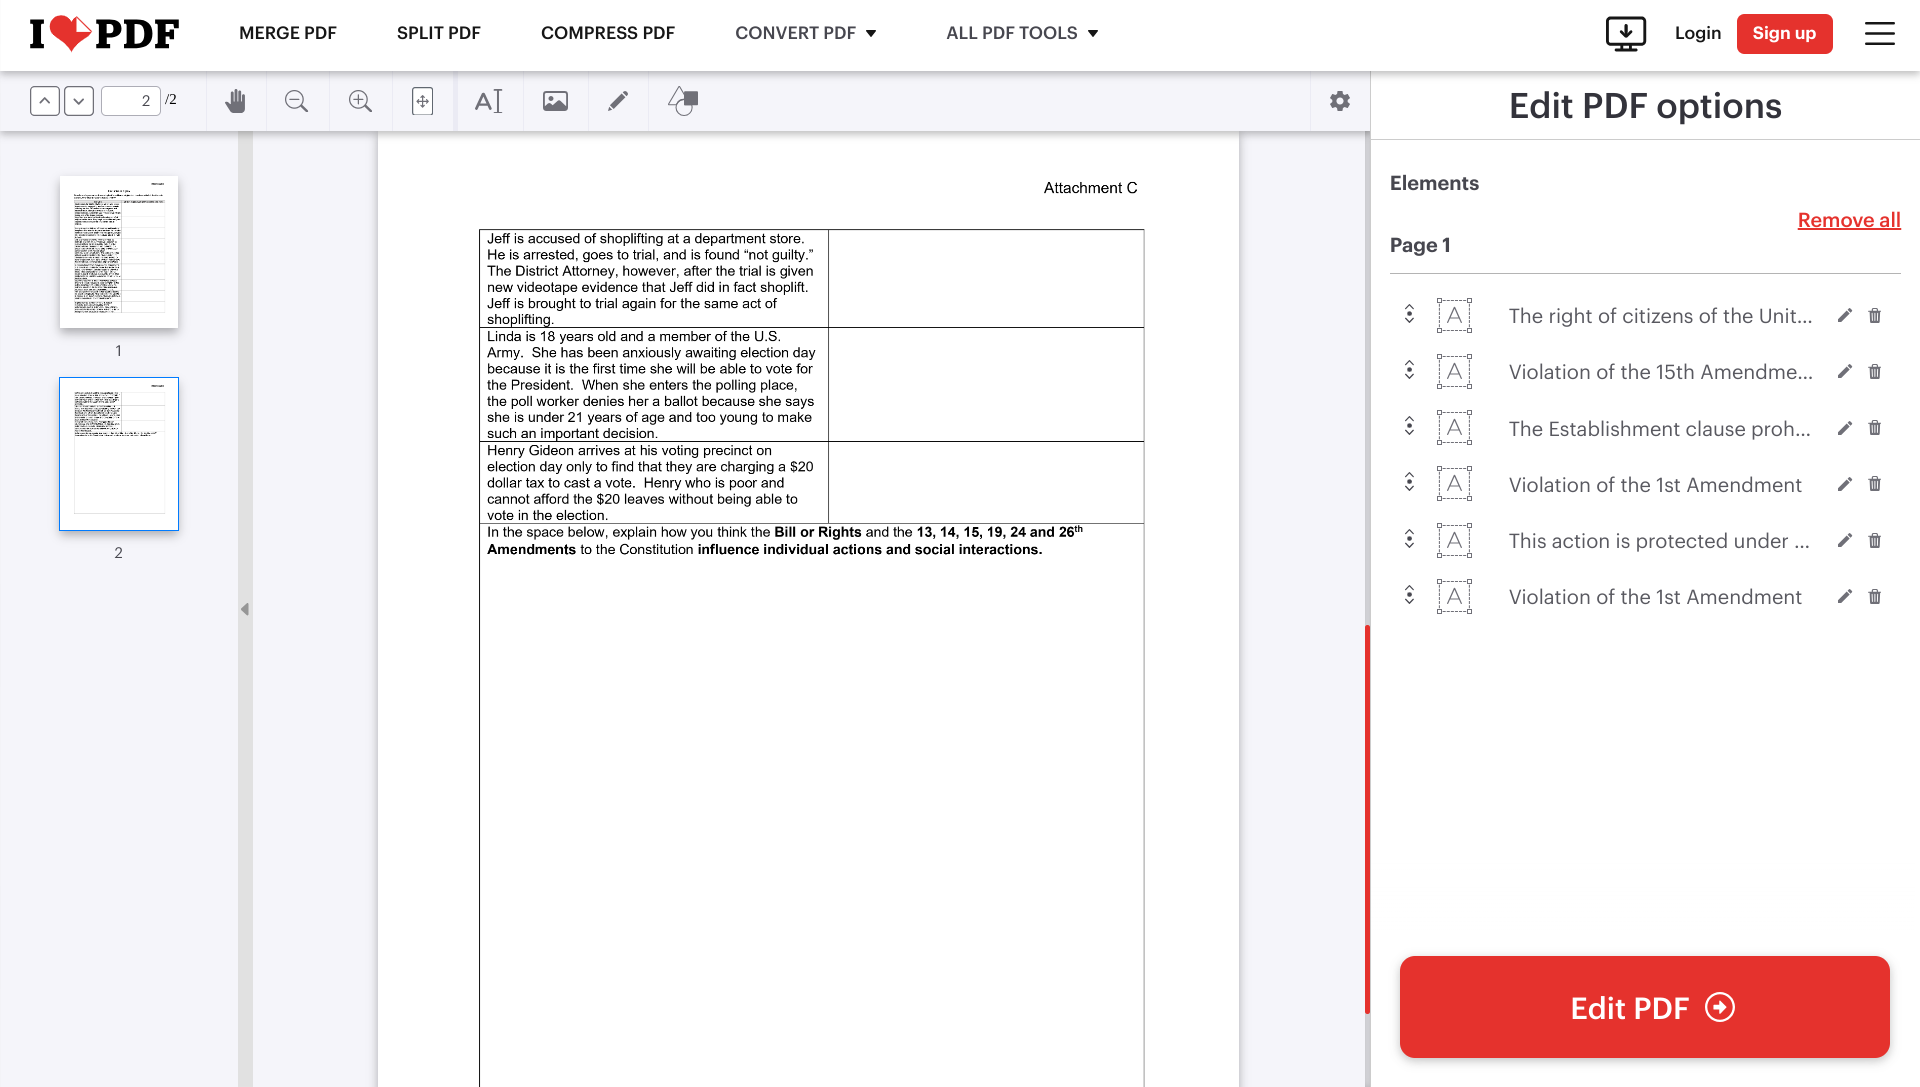Zoom in on the document
The width and height of the screenshot is (1920, 1087).
click(x=360, y=101)
